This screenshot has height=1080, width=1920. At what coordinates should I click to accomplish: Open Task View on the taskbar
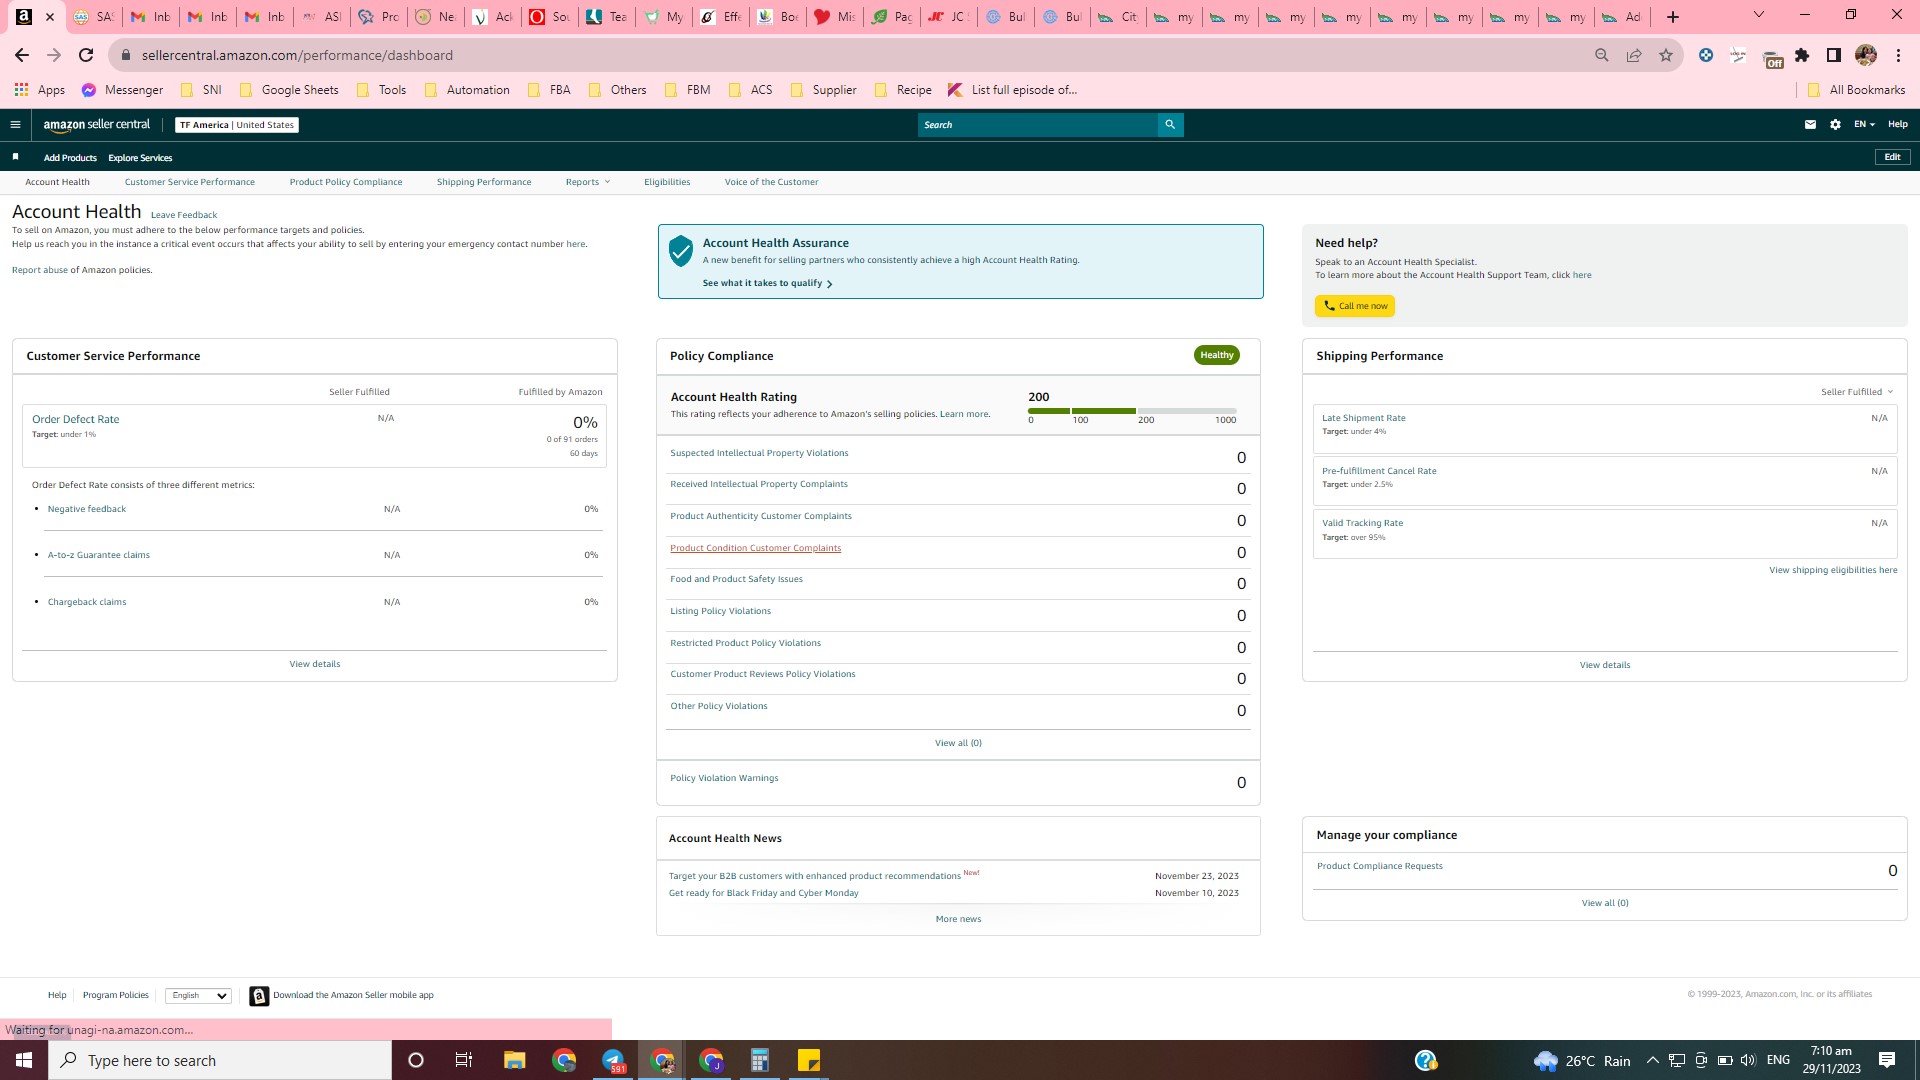click(x=464, y=1060)
